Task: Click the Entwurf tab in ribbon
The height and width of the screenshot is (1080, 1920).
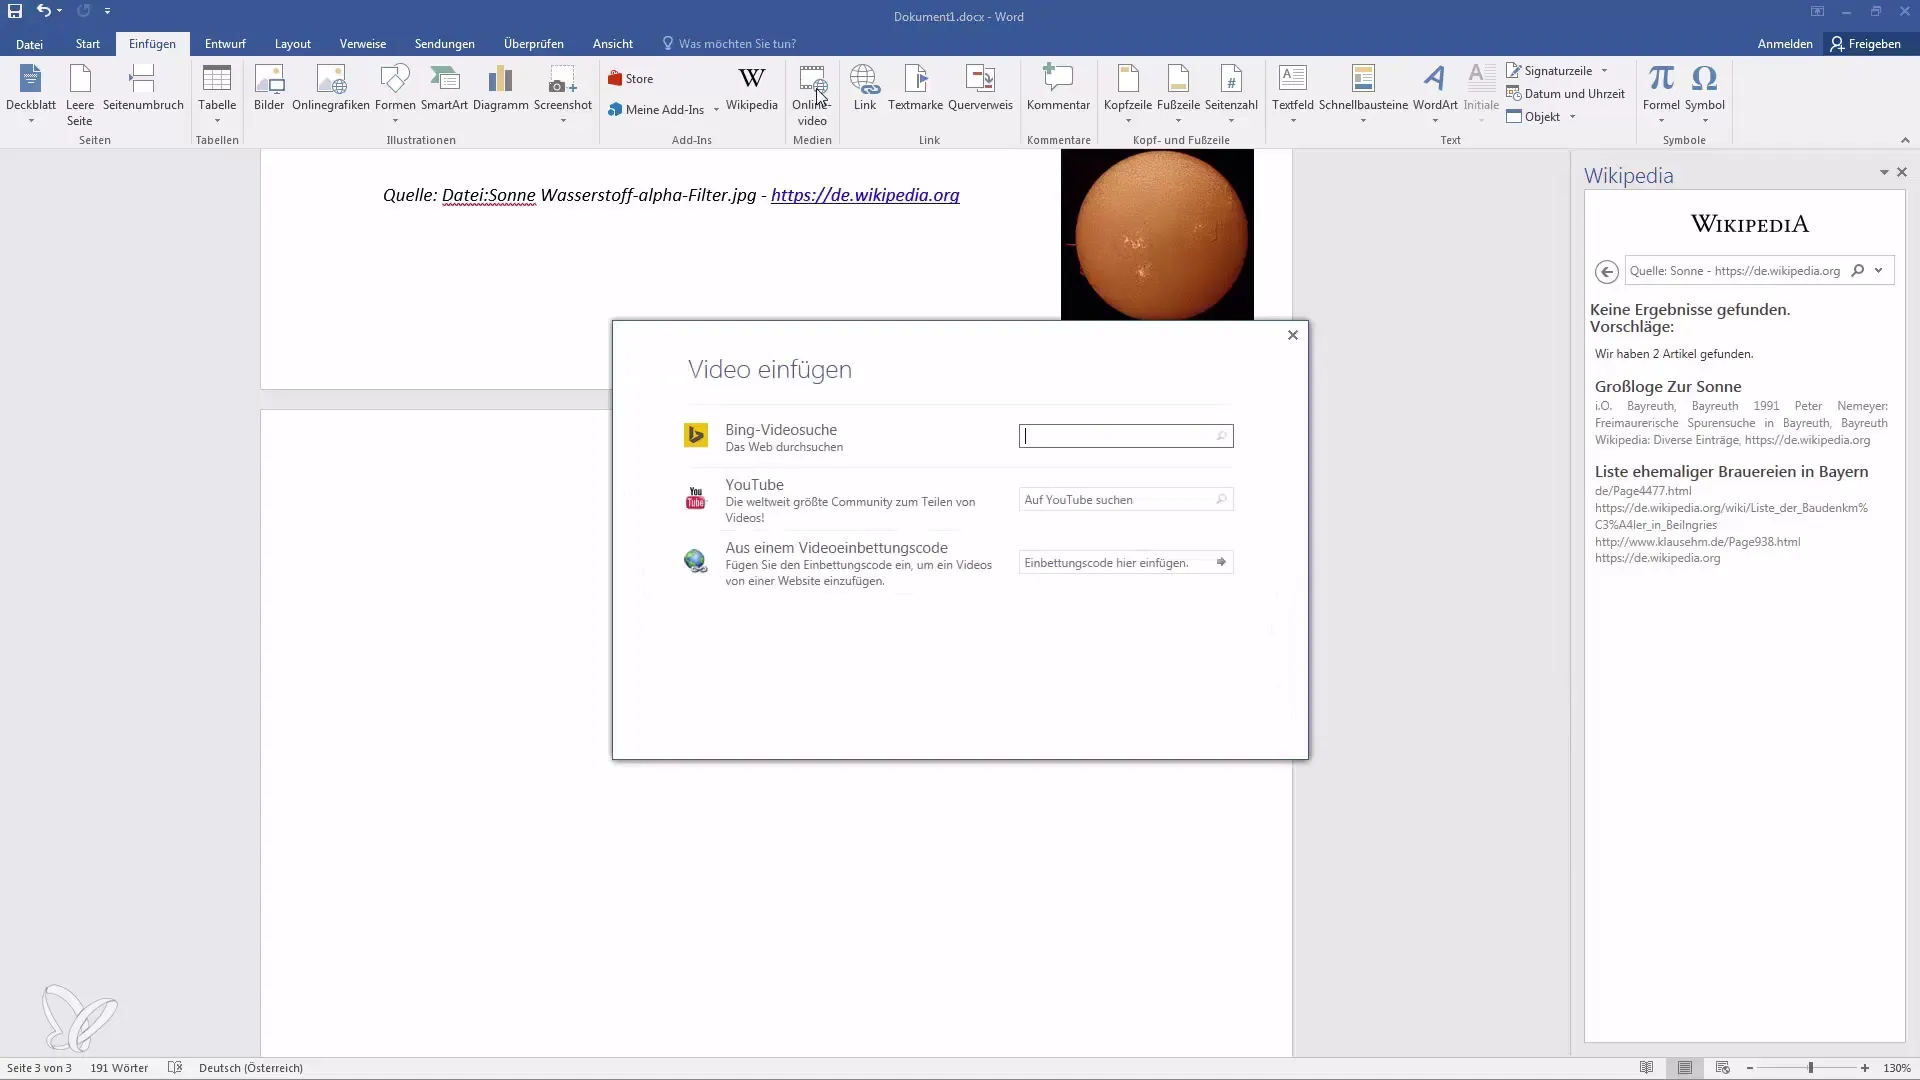Action: coord(224,44)
